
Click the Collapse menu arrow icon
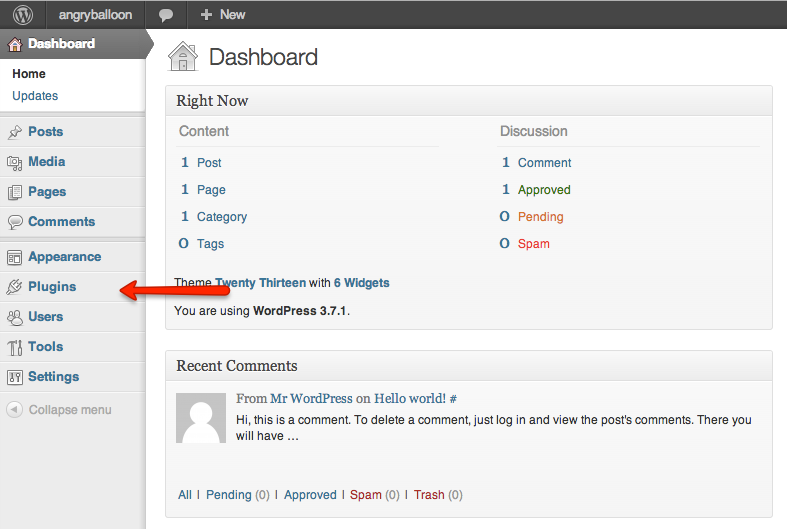(x=15, y=410)
